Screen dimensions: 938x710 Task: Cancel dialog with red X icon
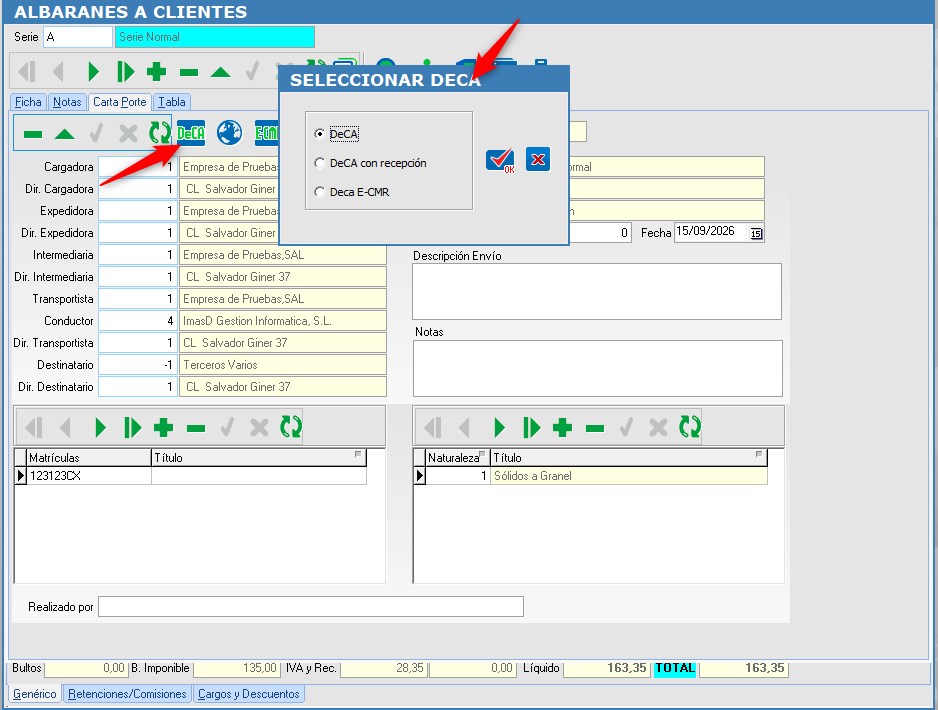(538, 159)
